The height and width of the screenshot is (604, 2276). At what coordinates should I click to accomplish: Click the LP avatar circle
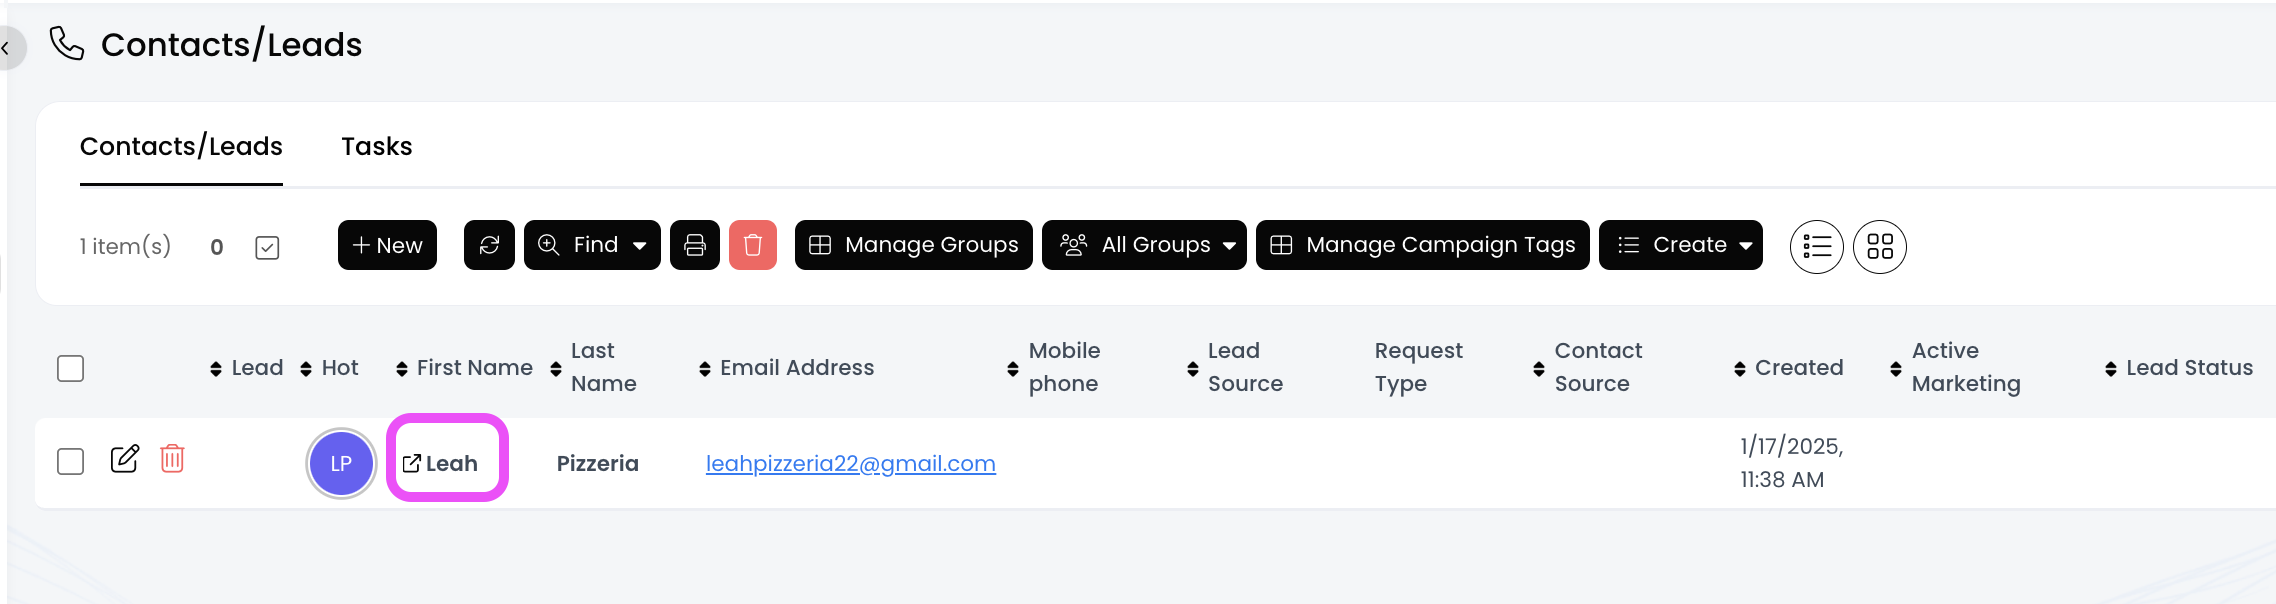(x=341, y=464)
